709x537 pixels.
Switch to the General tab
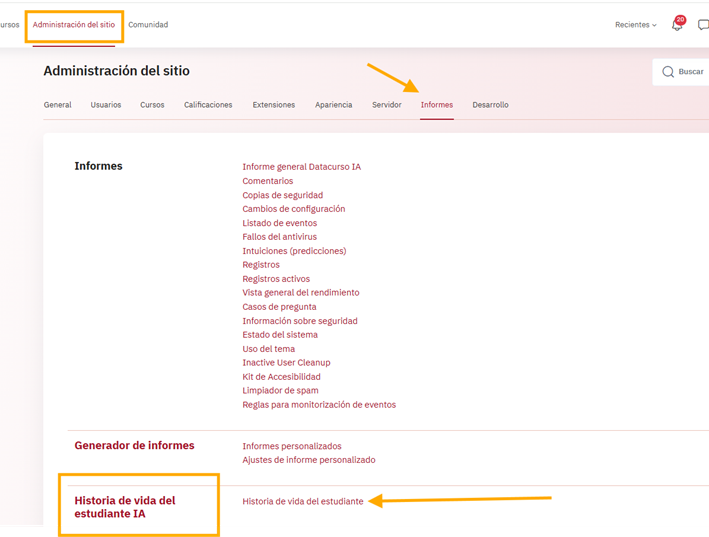pyautogui.click(x=57, y=105)
